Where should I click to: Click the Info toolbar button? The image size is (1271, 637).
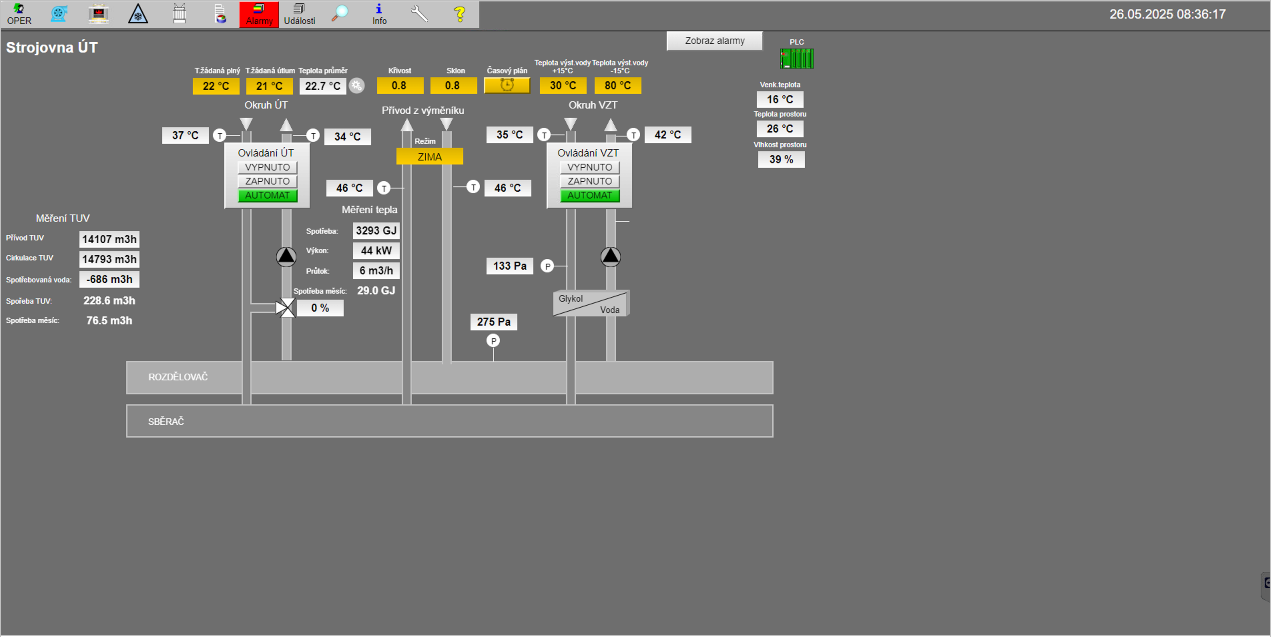(379, 14)
